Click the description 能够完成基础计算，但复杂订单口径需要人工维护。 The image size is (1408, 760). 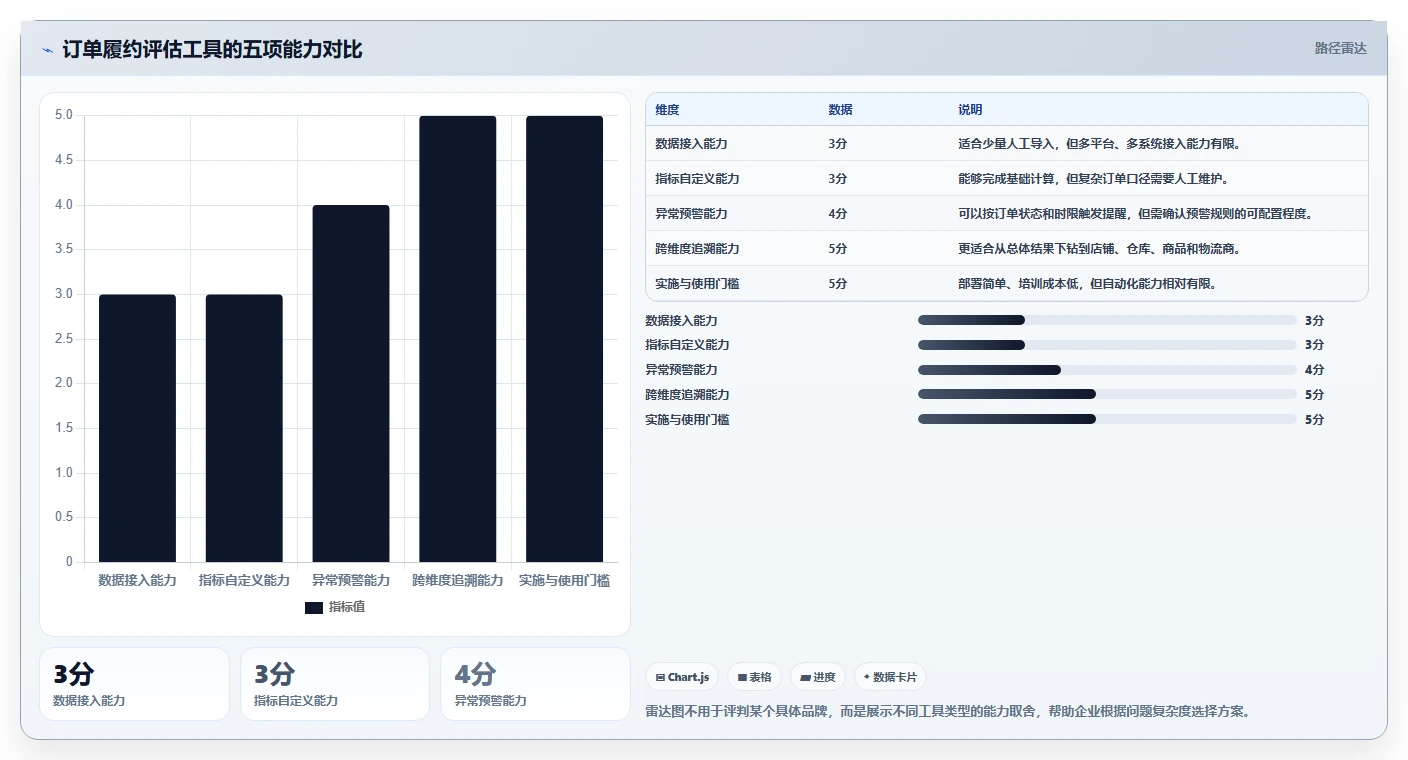tap(1093, 178)
